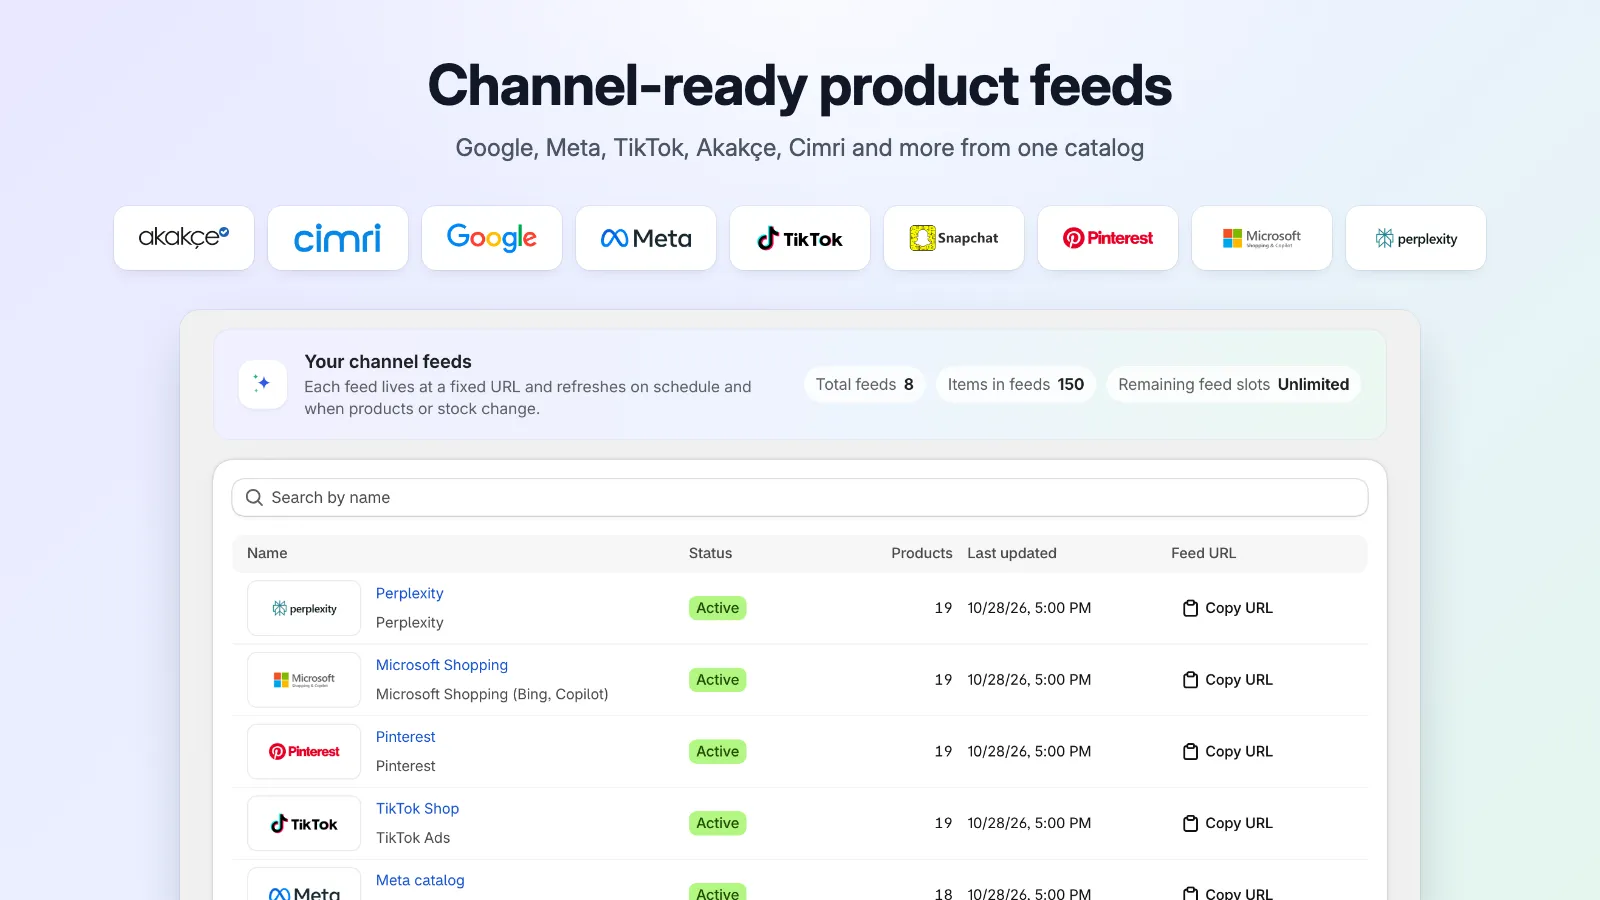The image size is (1600, 900).
Task: Click the Akakçe channel logo card
Action: coord(184,238)
